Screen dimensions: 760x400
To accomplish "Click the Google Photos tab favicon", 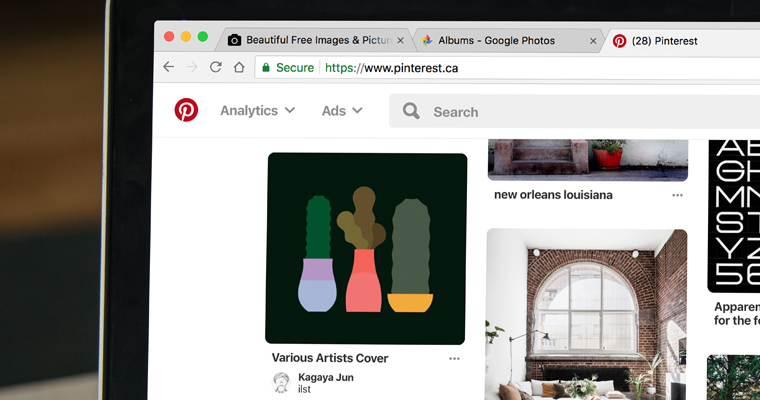I will [x=427, y=40].
